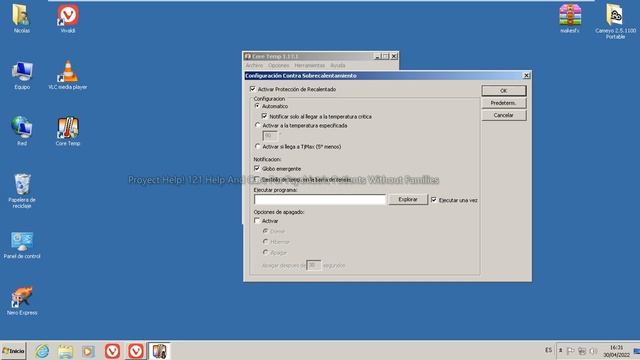This screenshot has width=640, height=360.
Task: Click the Cancelar button
Action: point(504,115)
